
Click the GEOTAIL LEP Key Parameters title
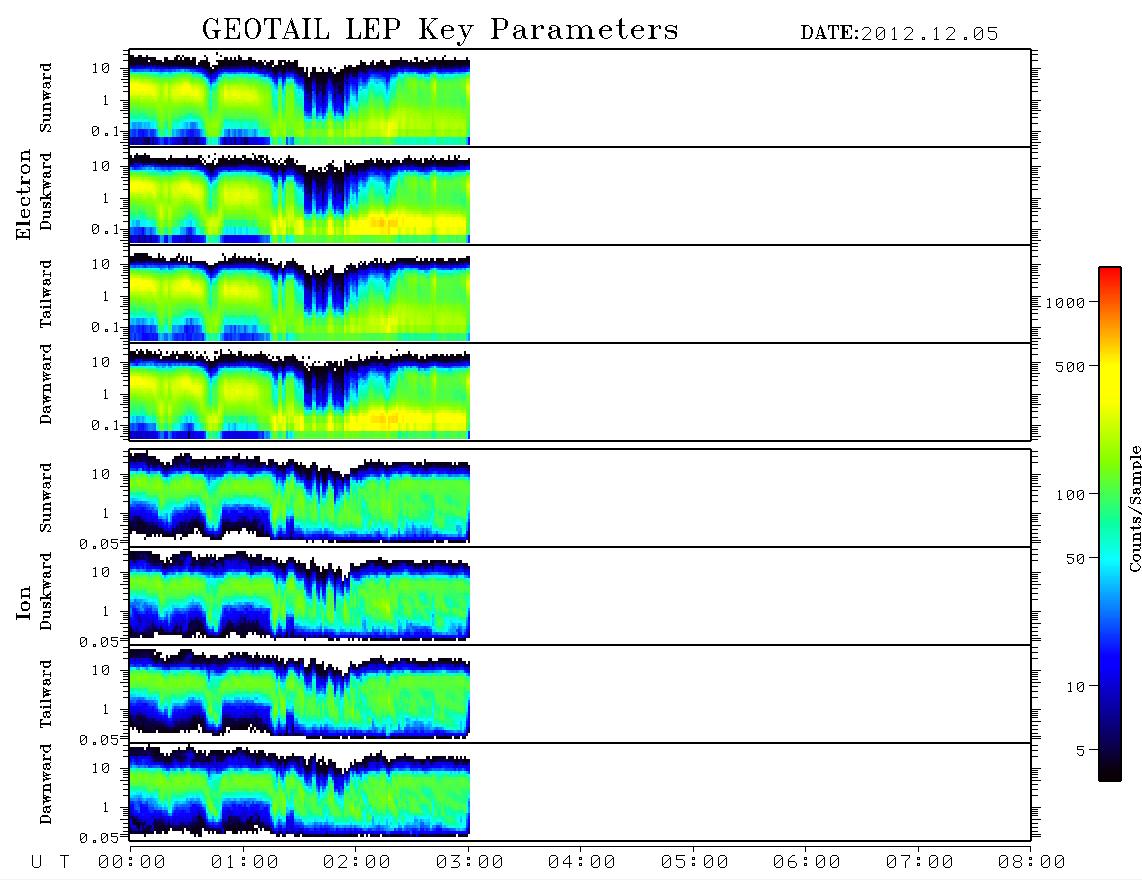tap(440, 30)
